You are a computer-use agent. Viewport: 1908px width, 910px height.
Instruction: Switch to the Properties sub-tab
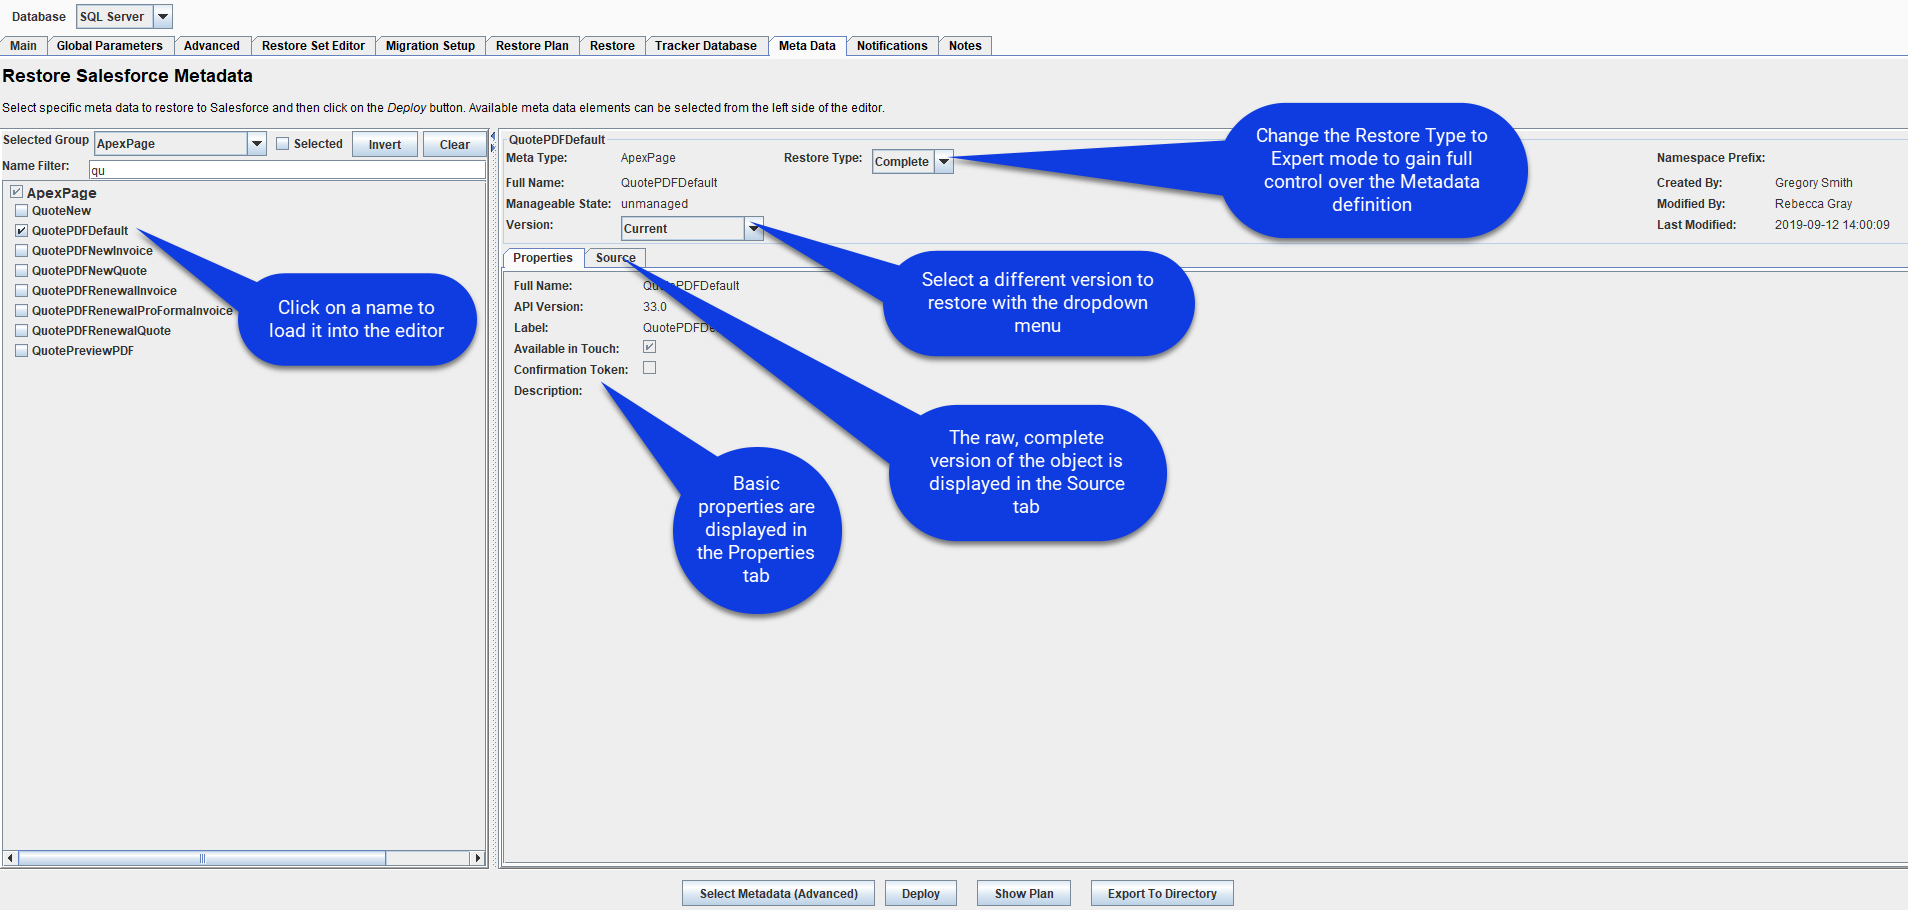(543, 258)
